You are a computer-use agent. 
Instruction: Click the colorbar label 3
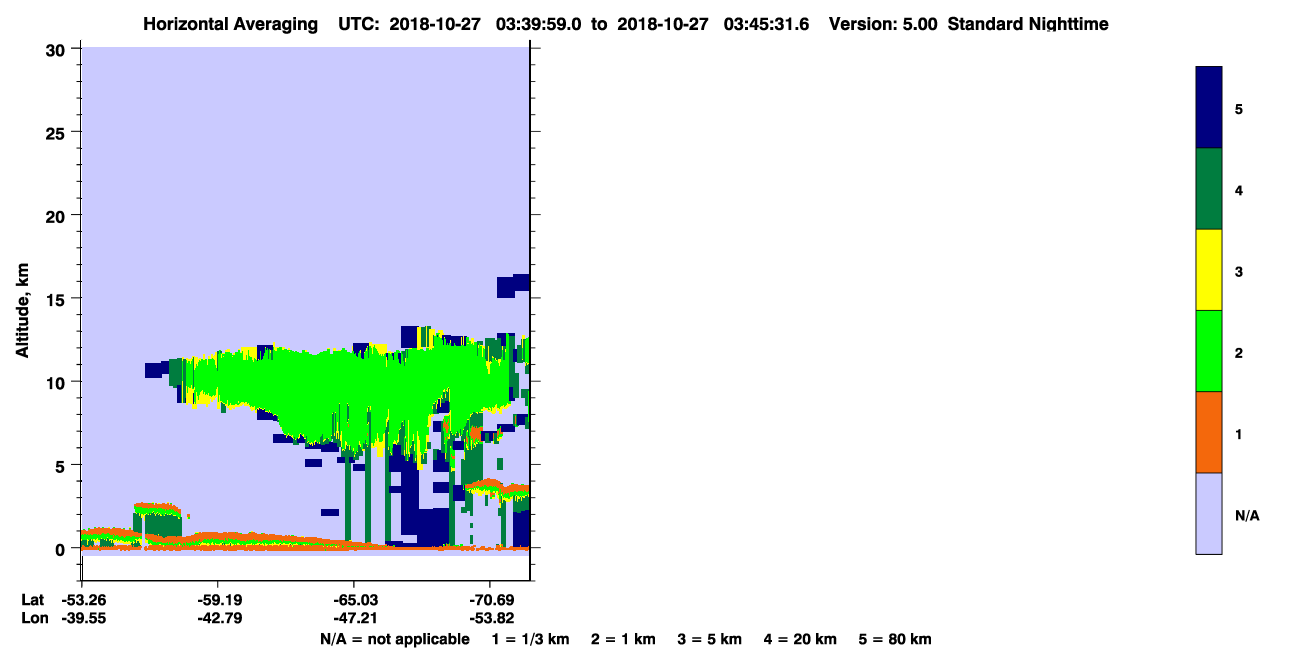click(1239, 272)
